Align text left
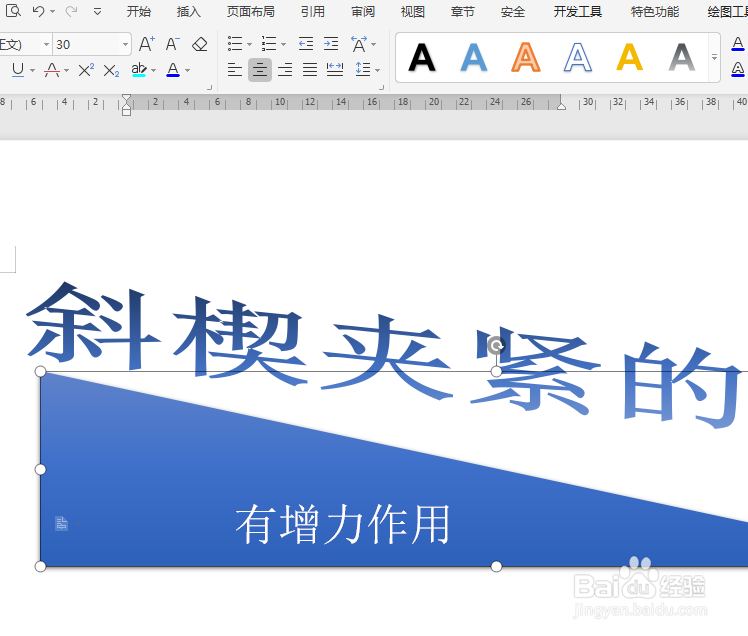This screenshot has width=748, height=636. [234, 70]
